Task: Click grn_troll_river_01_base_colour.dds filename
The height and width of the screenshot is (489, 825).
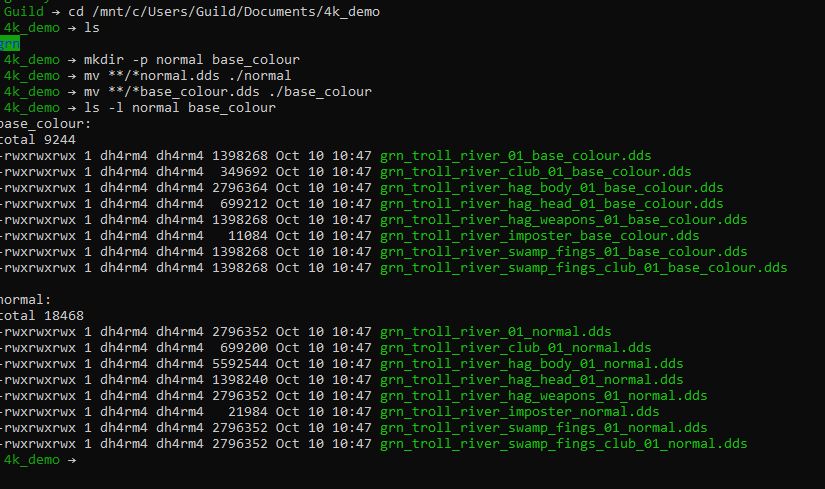Action: [x=516, y=156]
